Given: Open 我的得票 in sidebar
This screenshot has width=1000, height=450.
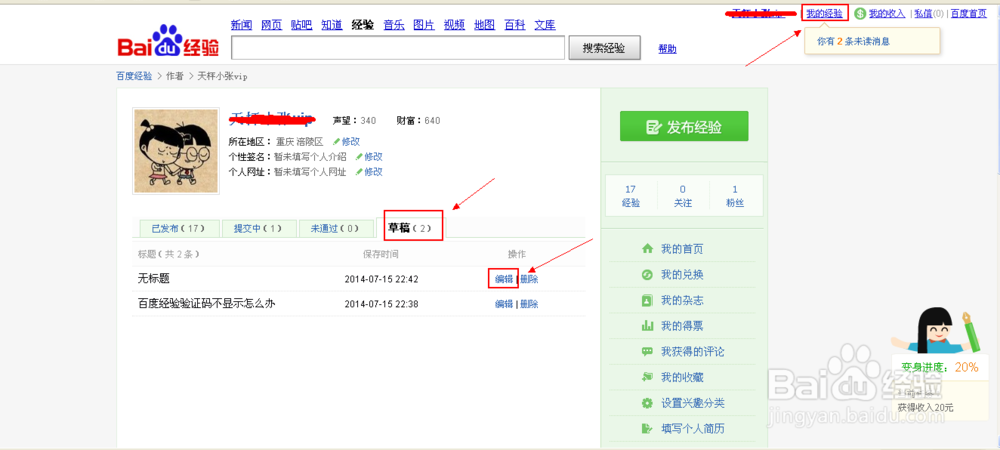Looking at the screenshot, I should [x=682, y=326].
